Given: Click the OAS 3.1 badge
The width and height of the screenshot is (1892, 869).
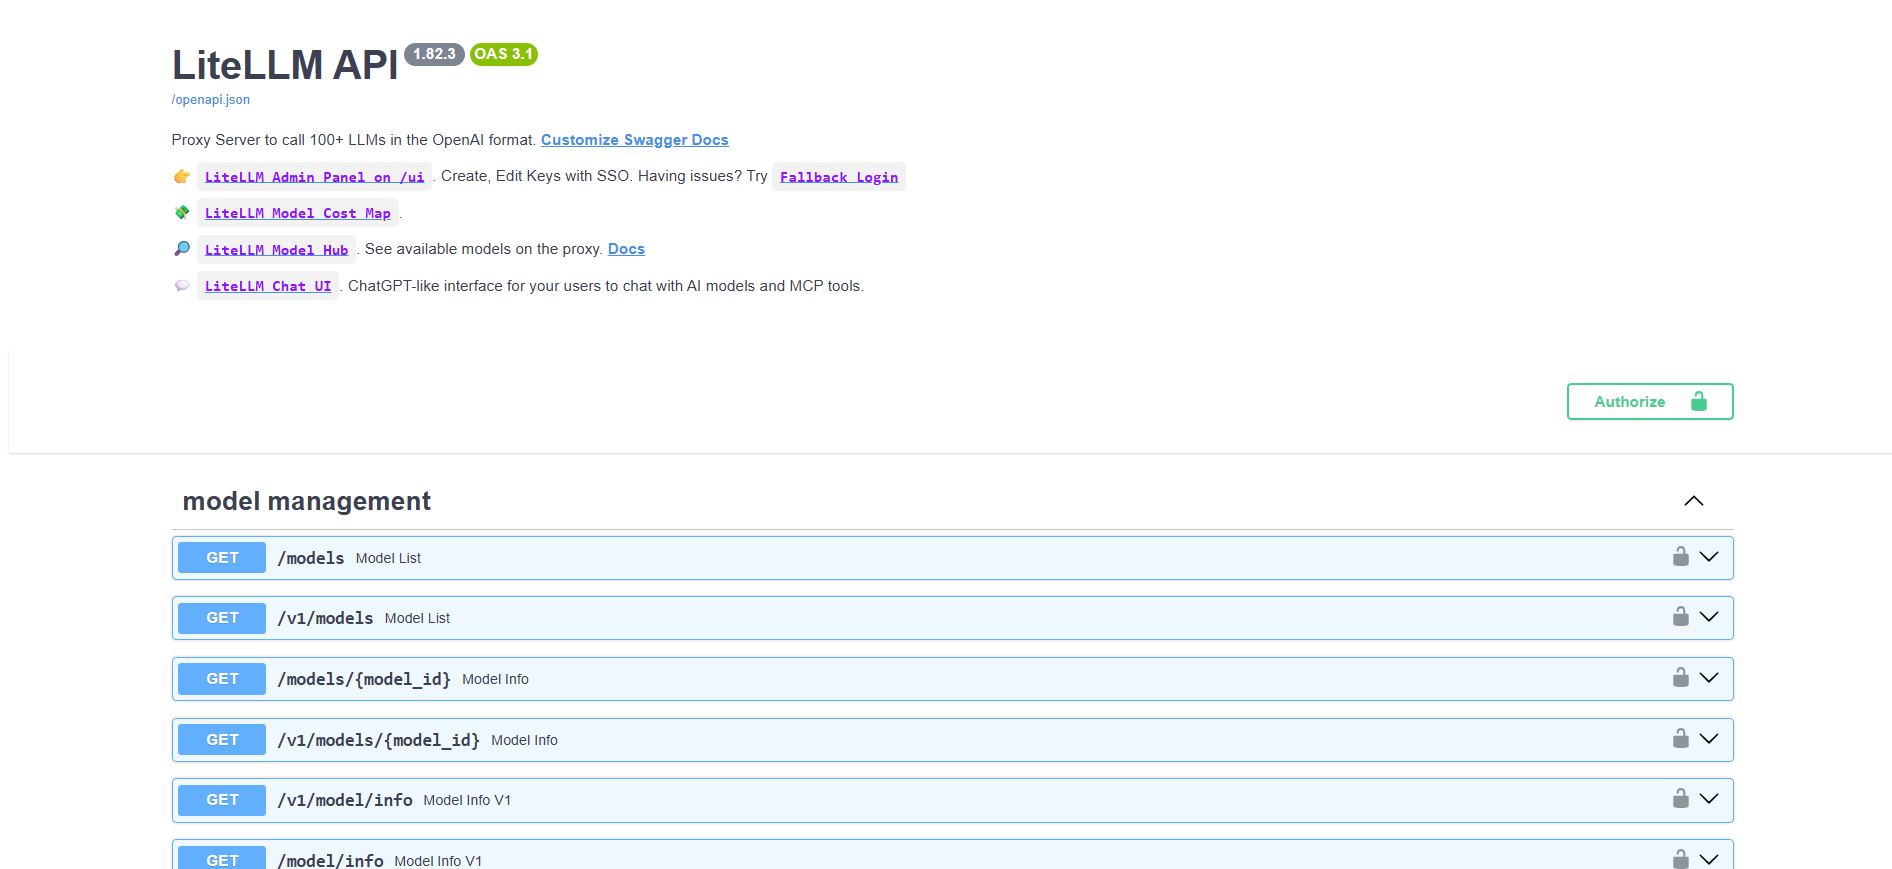Looking at the screenshot, I should point(504,54).
